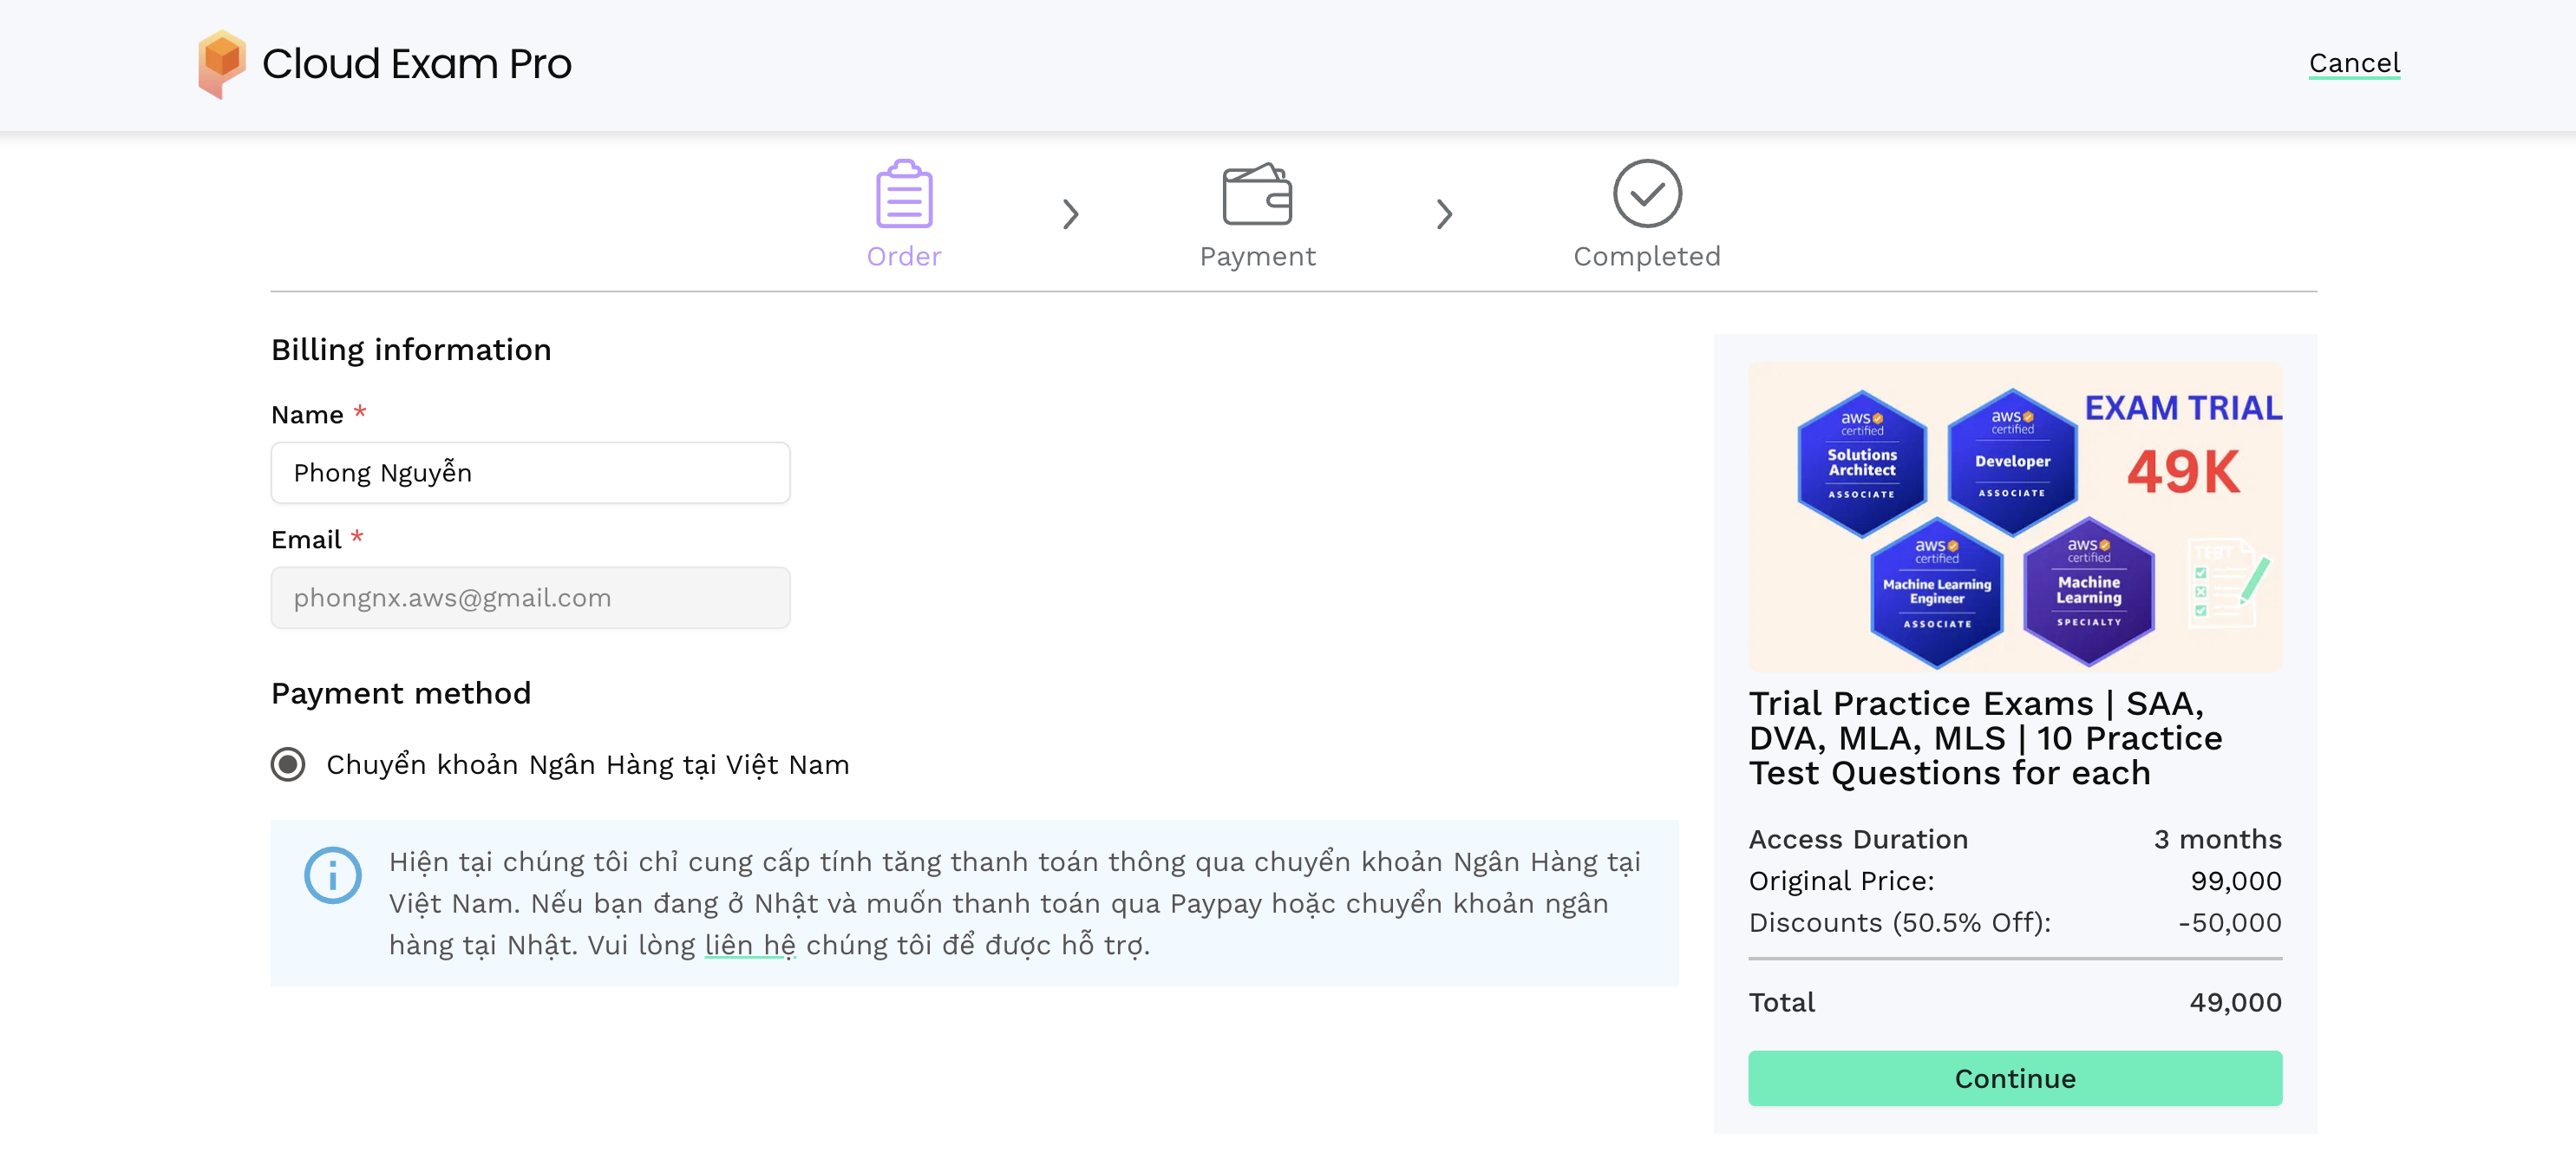The width and height of the screenshot is (2576, 1166).
Task: Click the Machine Learning Engineer Associate badge
Action: pos(1936,593)
